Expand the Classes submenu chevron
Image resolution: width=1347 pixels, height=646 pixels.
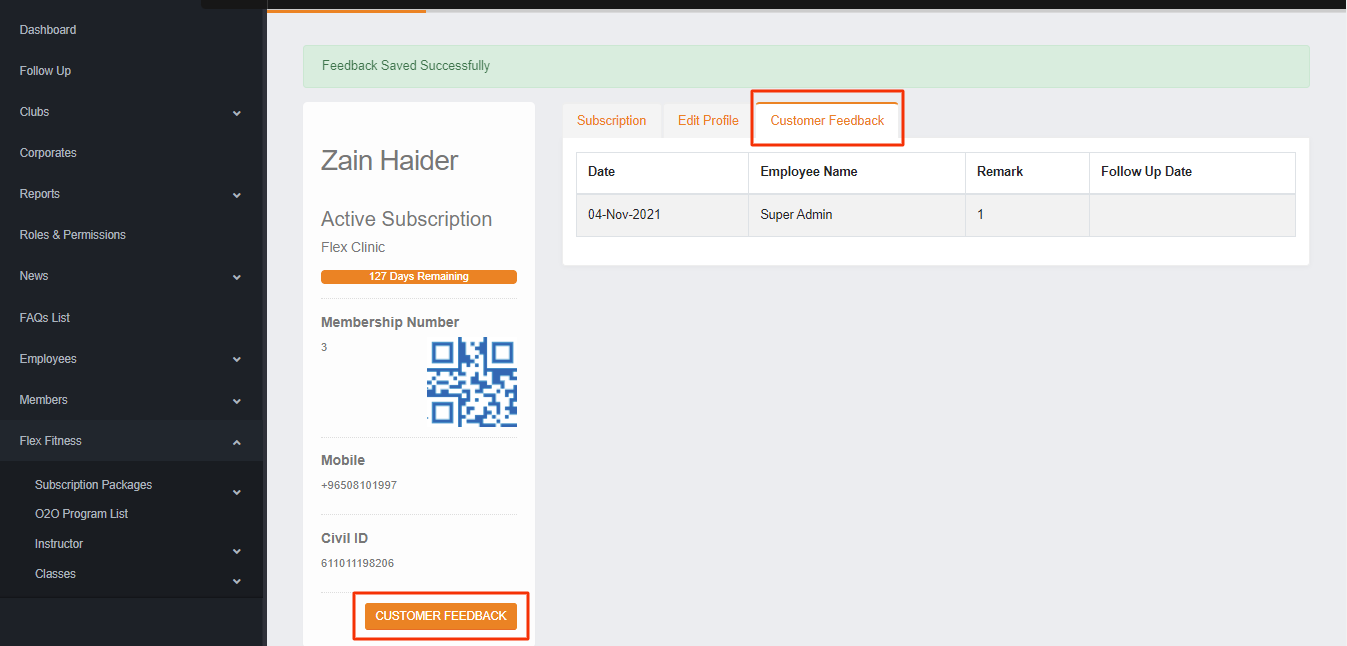237,581
